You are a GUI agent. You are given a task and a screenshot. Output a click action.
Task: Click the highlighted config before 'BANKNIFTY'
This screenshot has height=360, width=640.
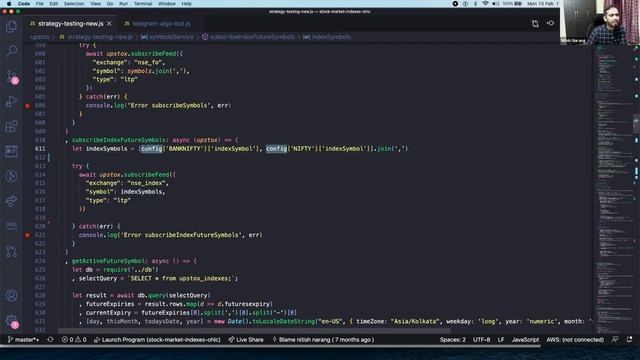(151, 149)
